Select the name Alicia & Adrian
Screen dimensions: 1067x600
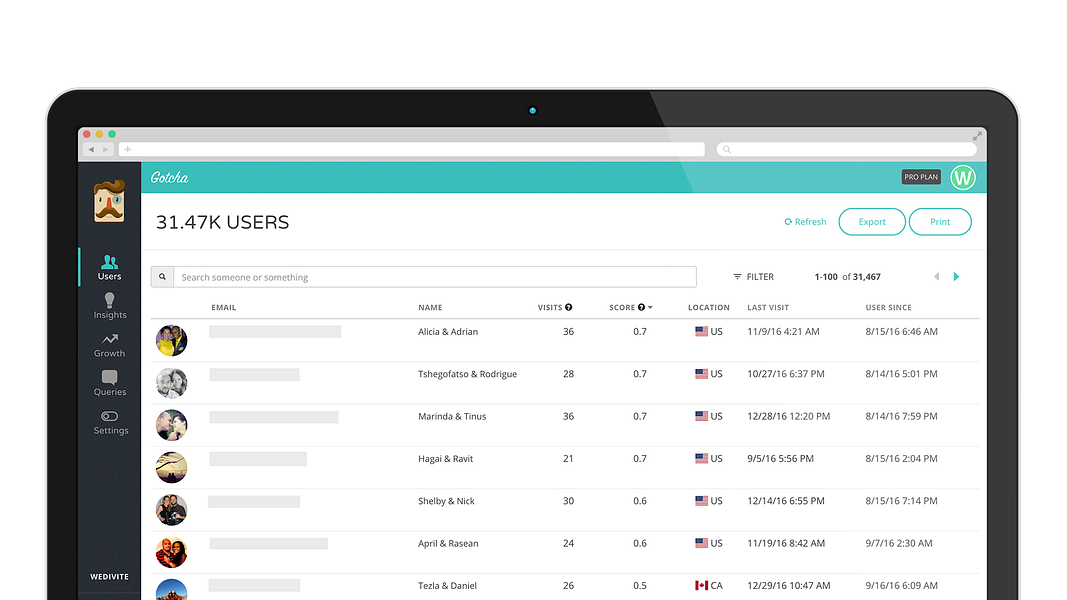point(448,331)
